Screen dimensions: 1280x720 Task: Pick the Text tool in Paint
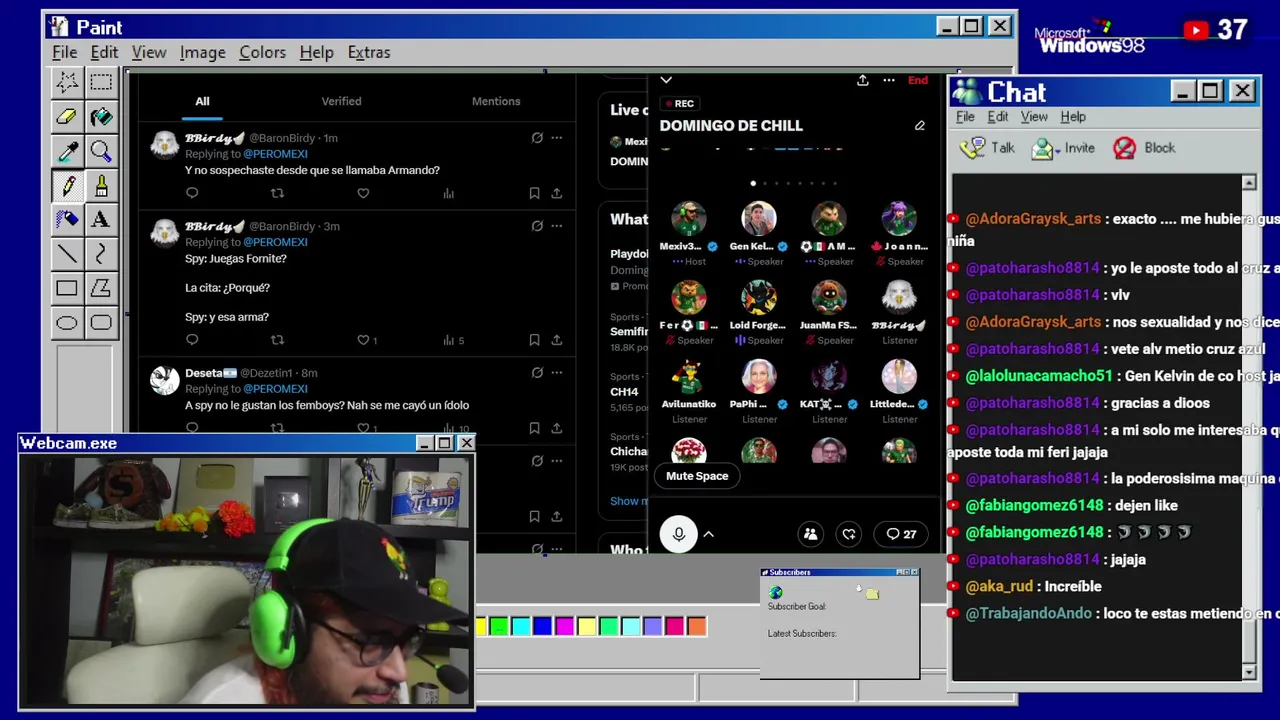101,219
